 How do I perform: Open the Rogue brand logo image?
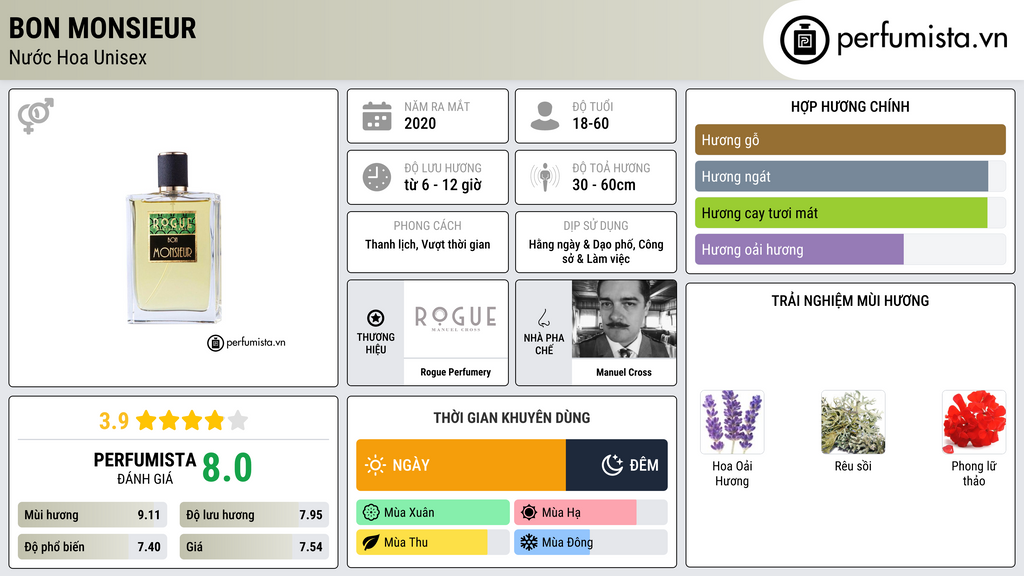click(455, 319)
